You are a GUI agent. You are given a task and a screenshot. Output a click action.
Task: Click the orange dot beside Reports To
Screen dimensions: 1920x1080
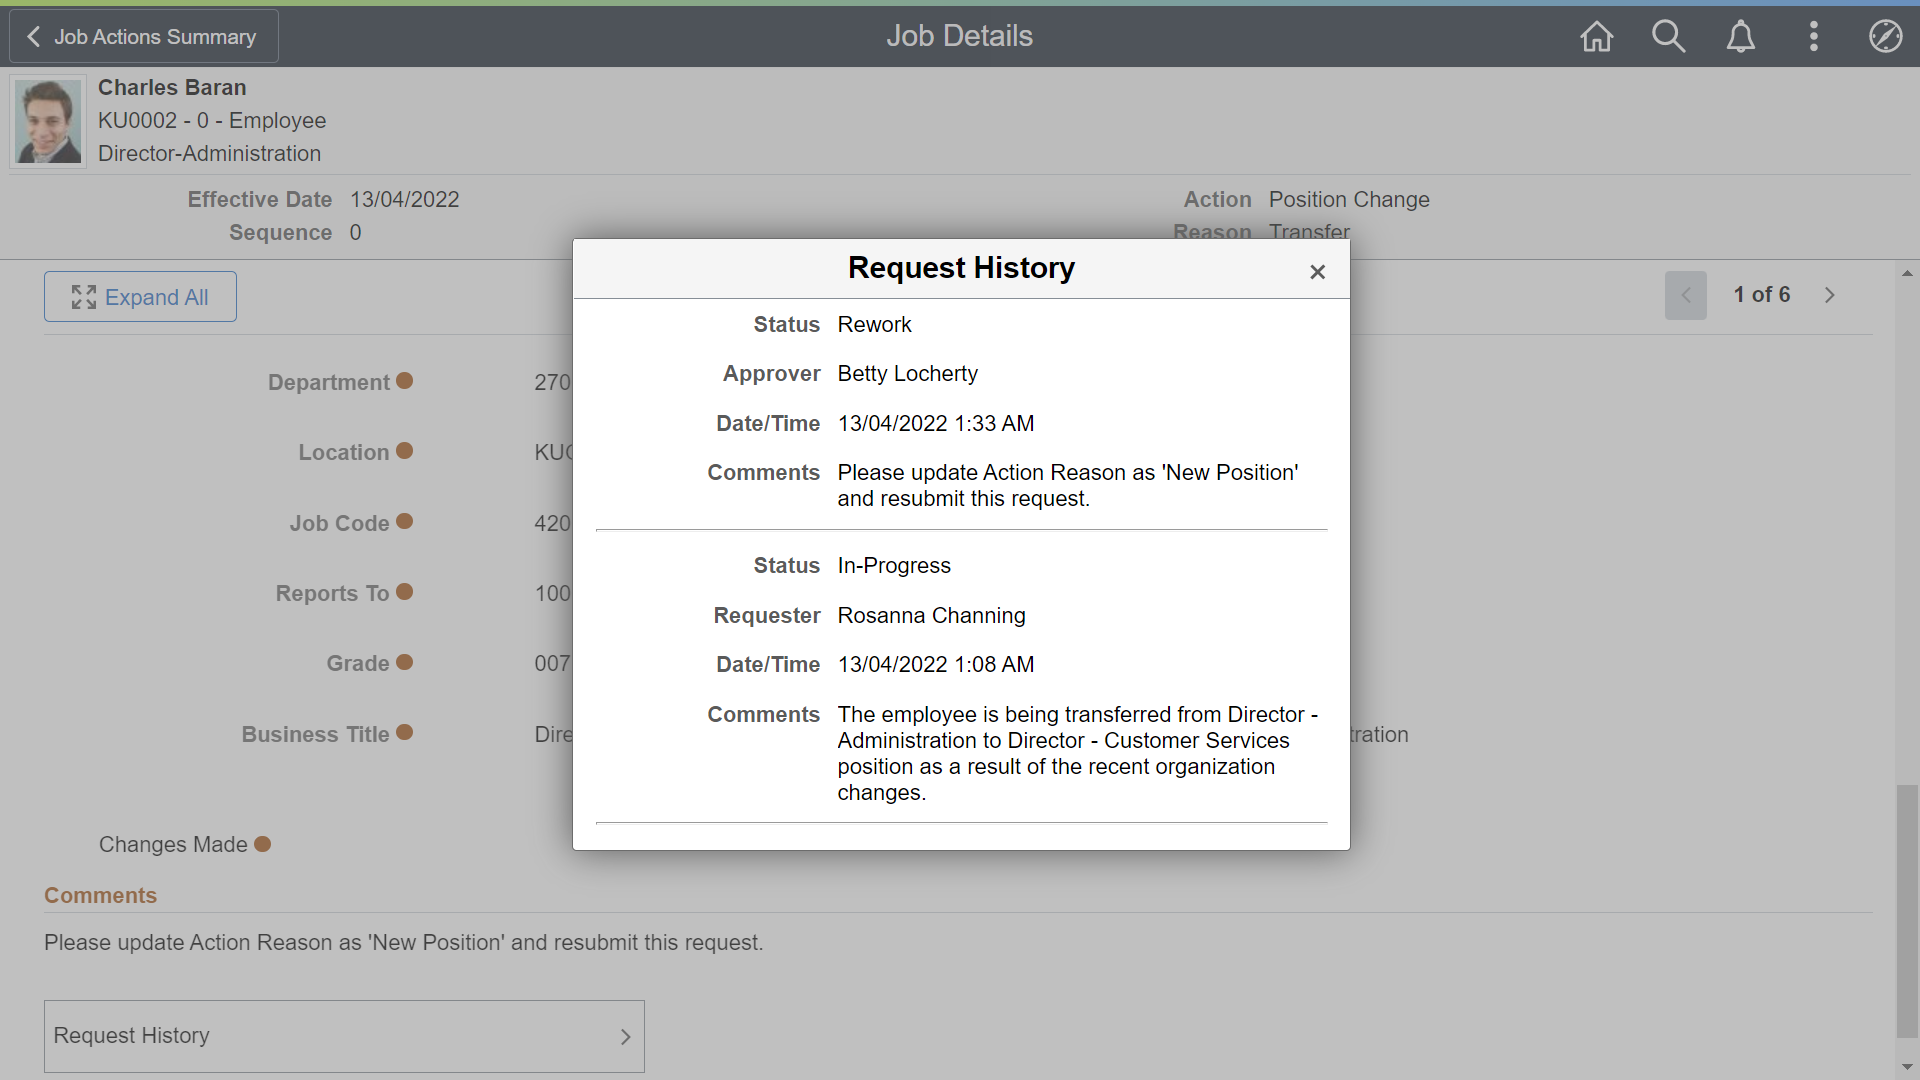click(x=404, y=592)
